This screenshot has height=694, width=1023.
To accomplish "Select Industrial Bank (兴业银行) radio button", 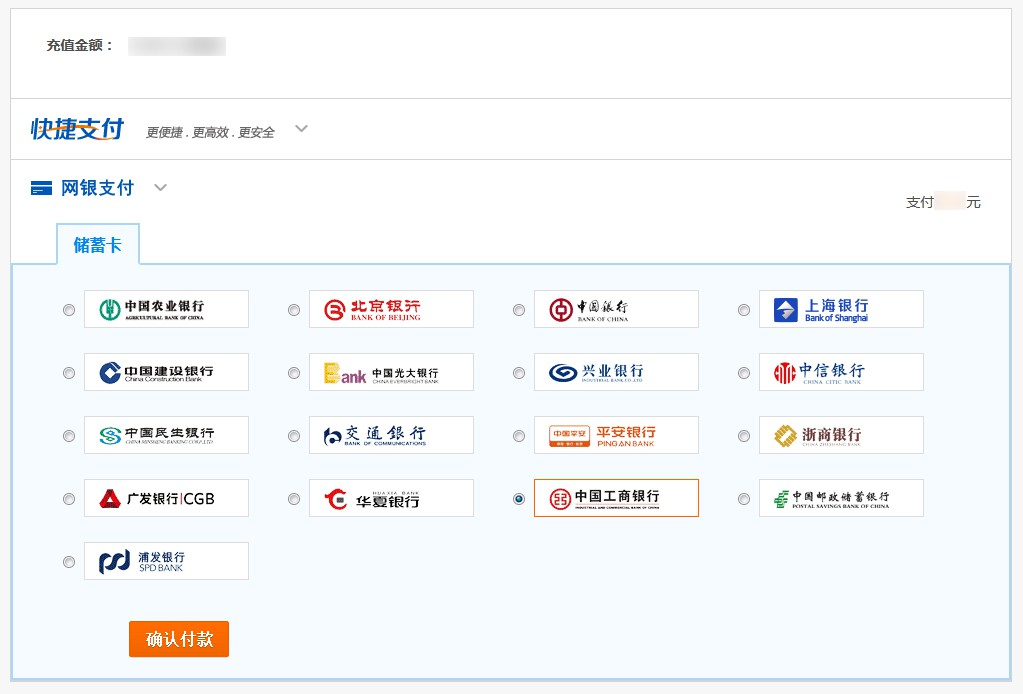I will 519,373.
